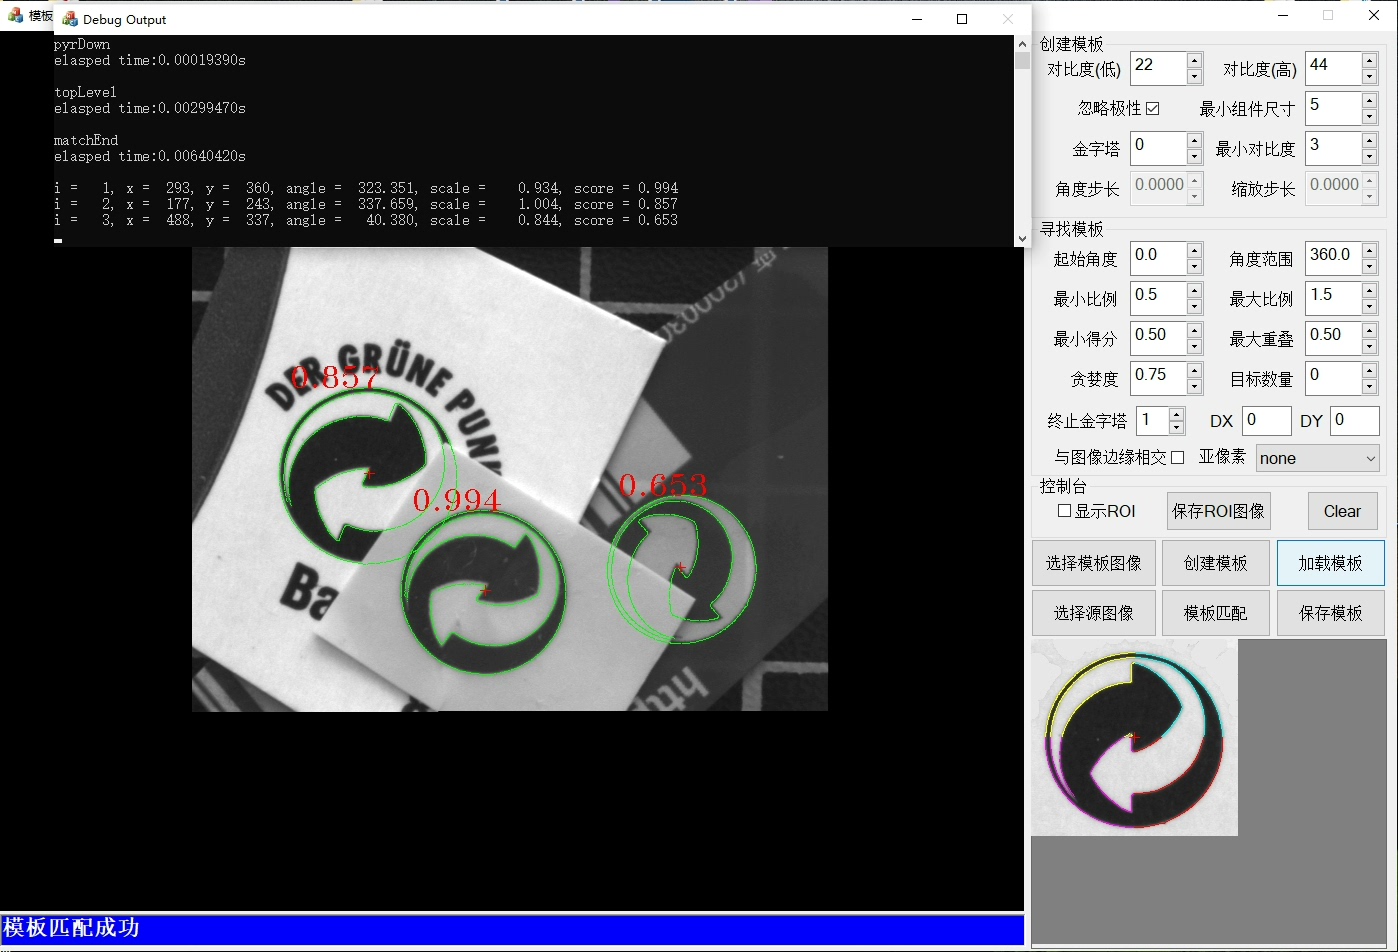Increase the 起始角度 value

1194,251
